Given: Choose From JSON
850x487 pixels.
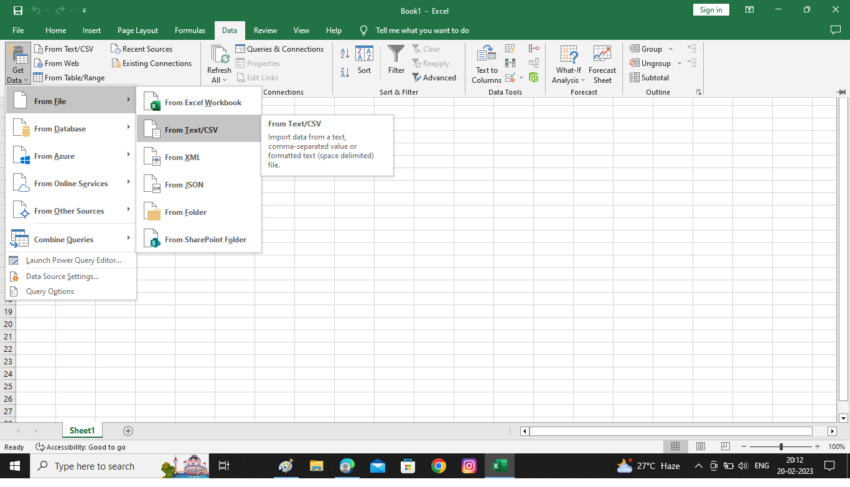Looking at the screenshot, I should pyautogui.click(x=199, y=184).
